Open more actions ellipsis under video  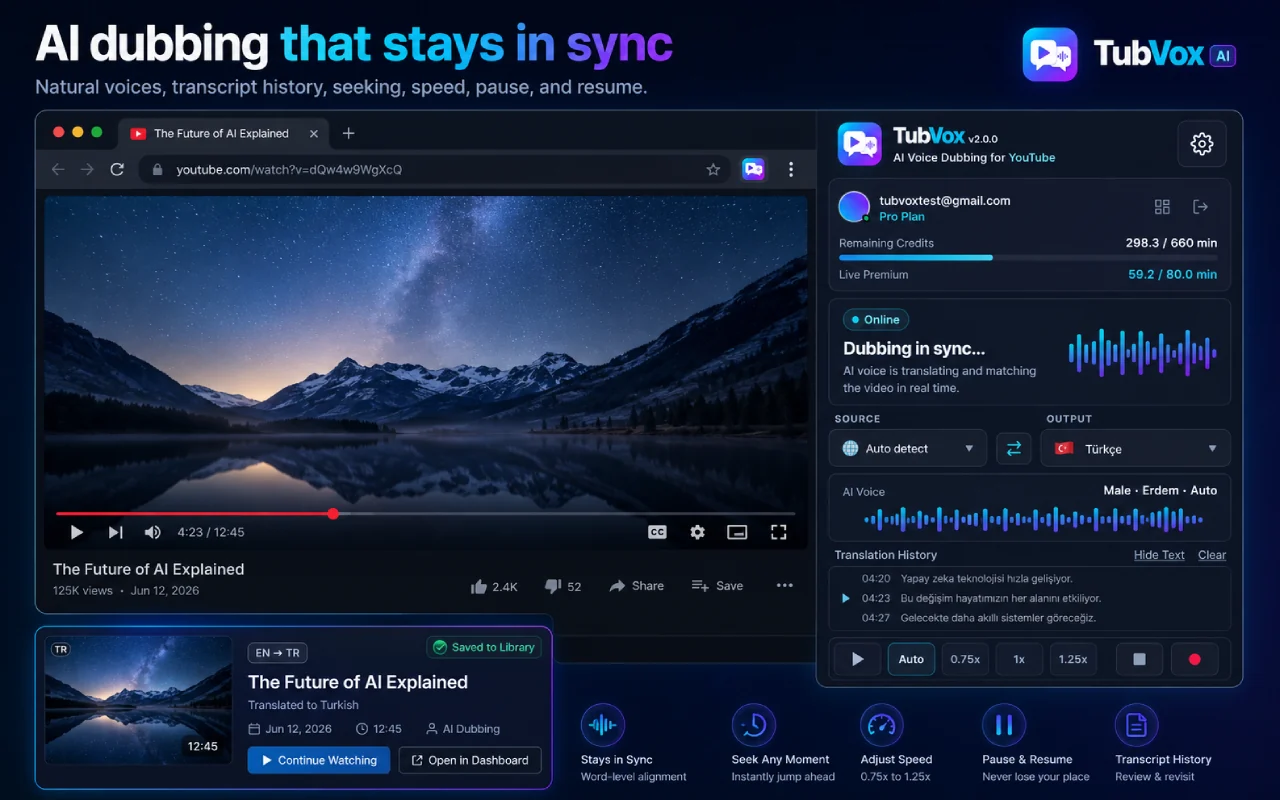pyautogui.click(x=785, y=586)
